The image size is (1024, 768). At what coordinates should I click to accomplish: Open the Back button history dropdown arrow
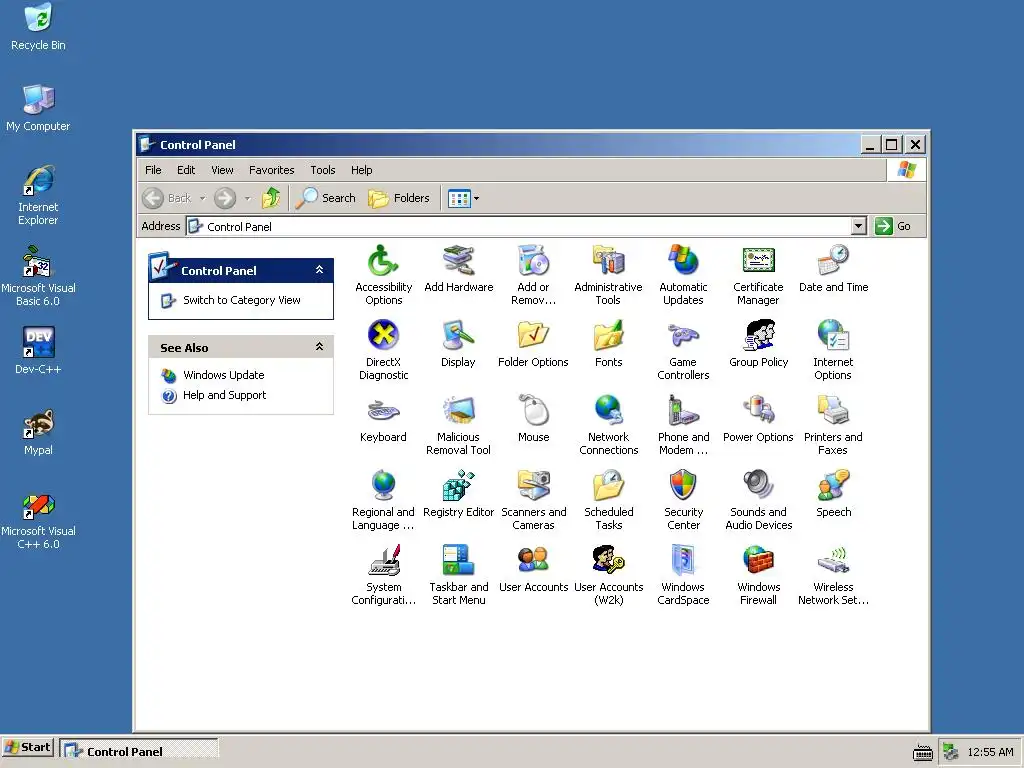coord(202,198)
